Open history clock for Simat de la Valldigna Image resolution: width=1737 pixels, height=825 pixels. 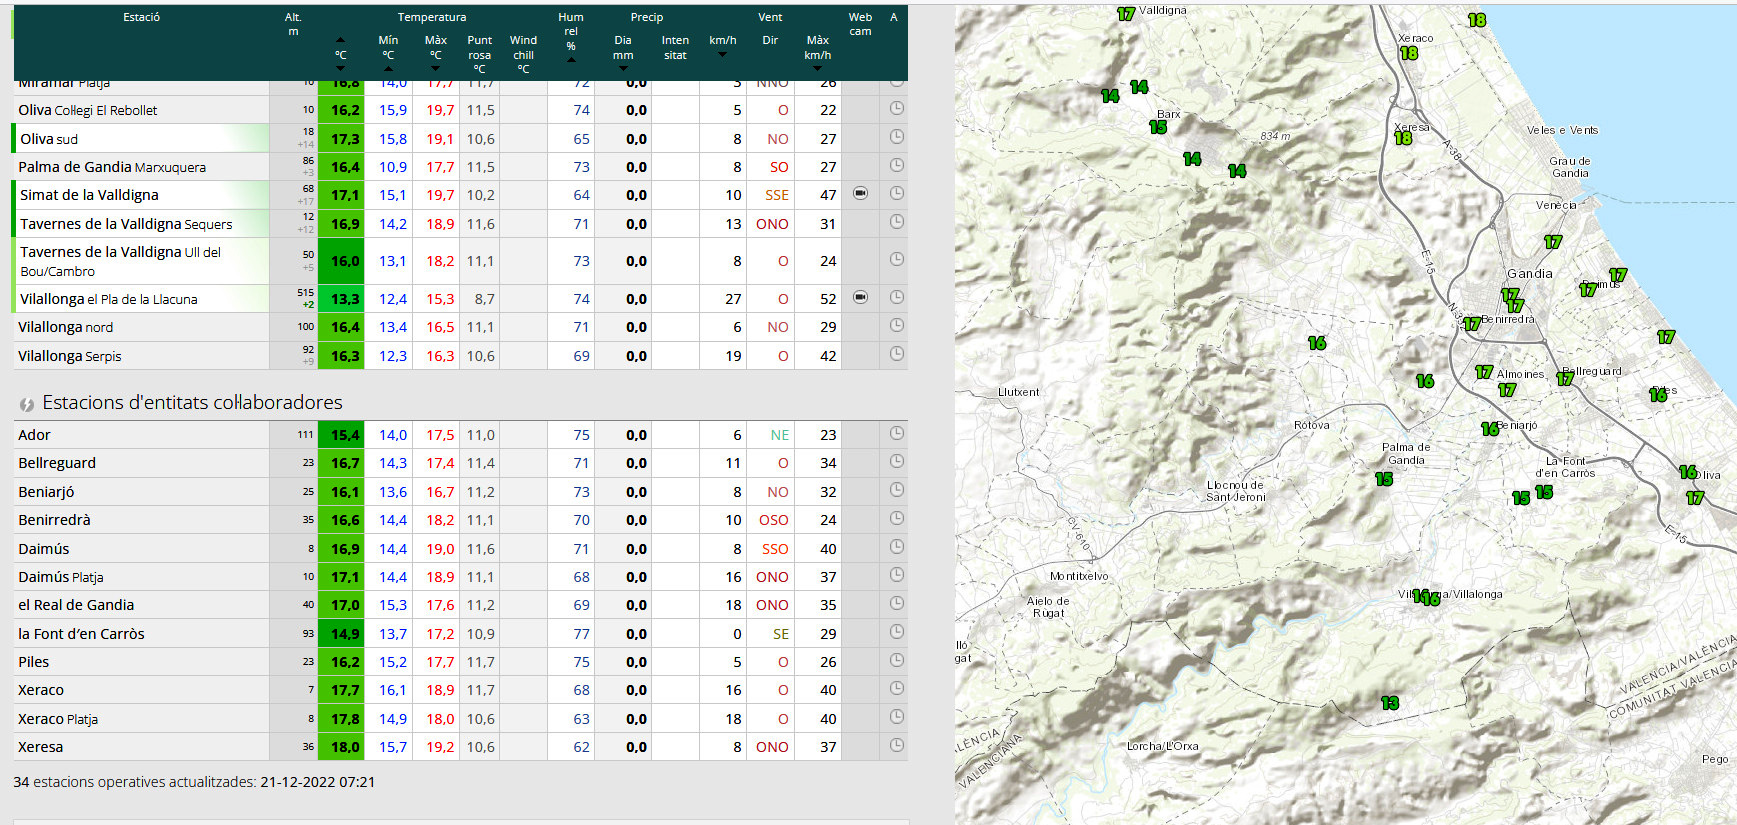point(897,193)
